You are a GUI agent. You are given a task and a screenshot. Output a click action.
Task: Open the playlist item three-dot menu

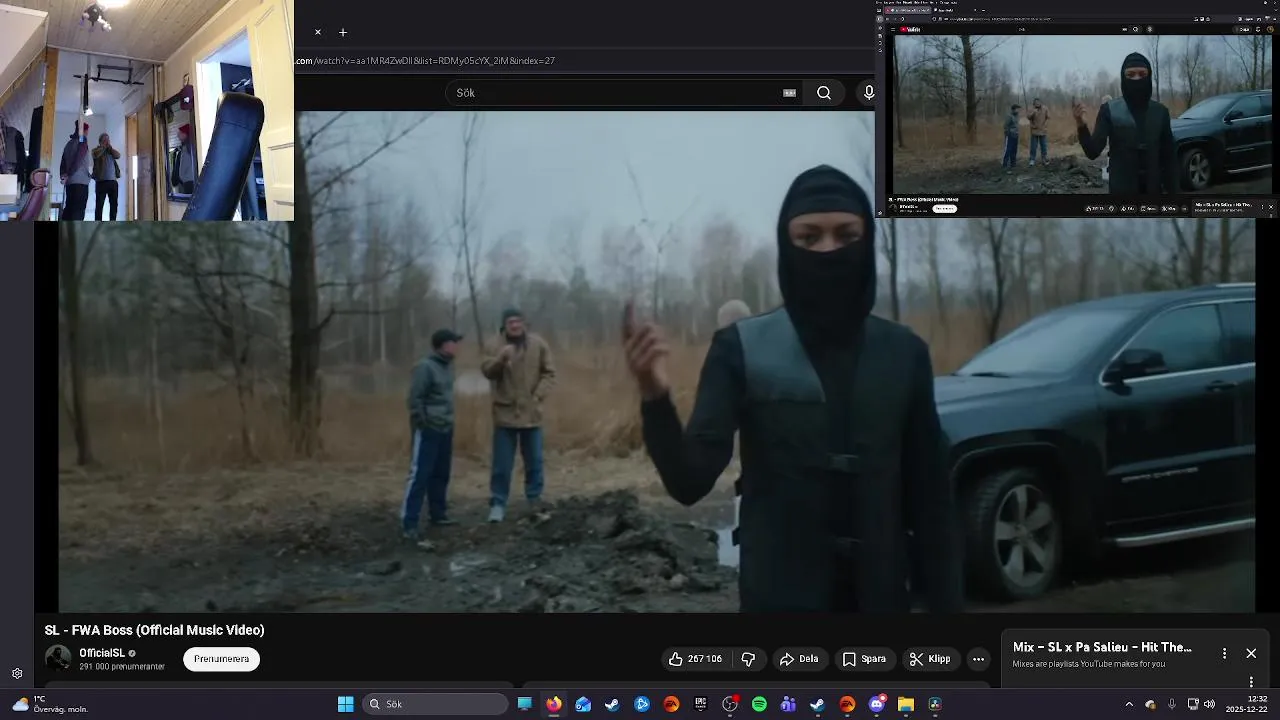pyautogui.click(x=1251, y=682)
